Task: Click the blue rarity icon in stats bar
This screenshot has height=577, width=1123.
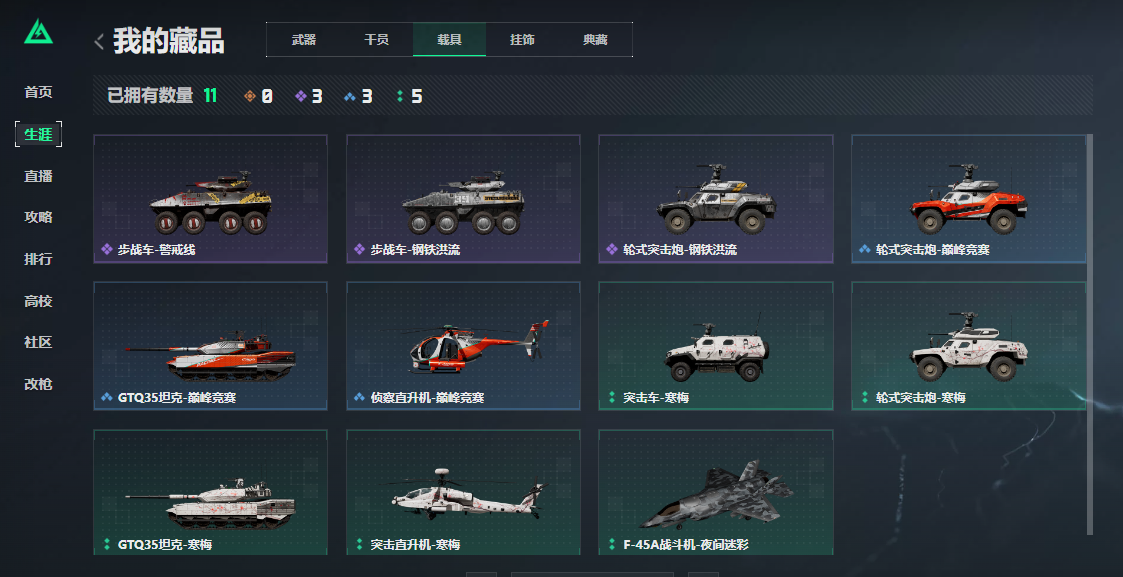Action: [350, 96]
